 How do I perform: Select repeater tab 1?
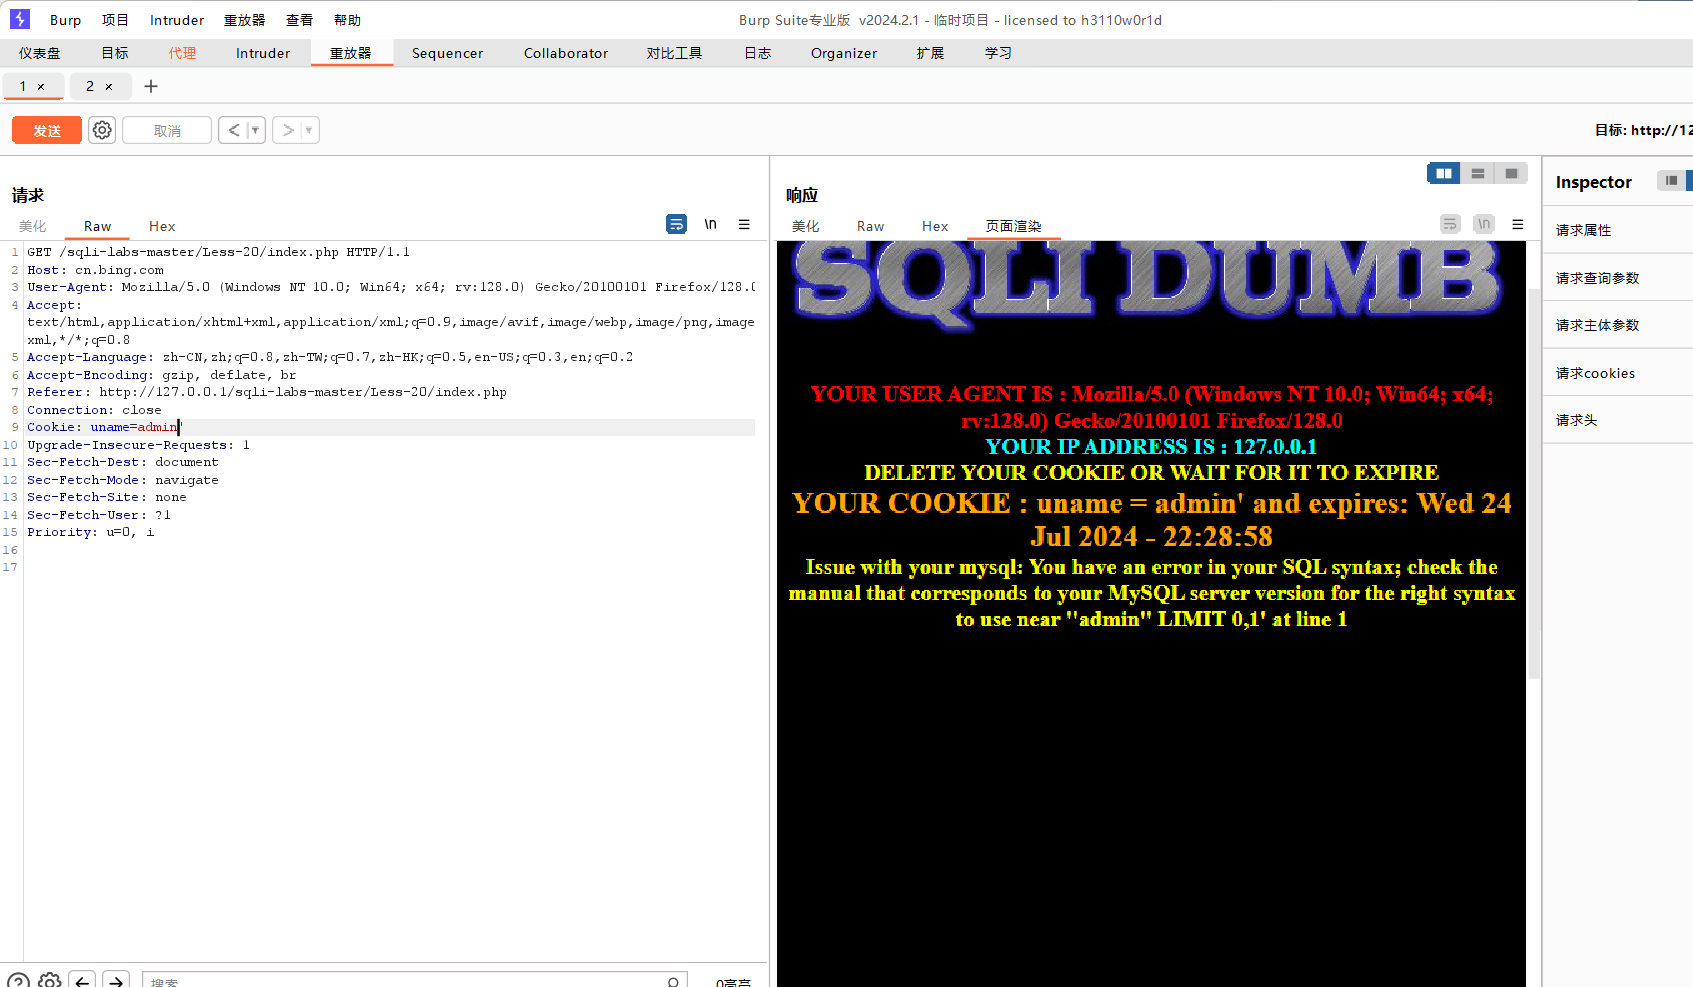[x=23, y=86]
